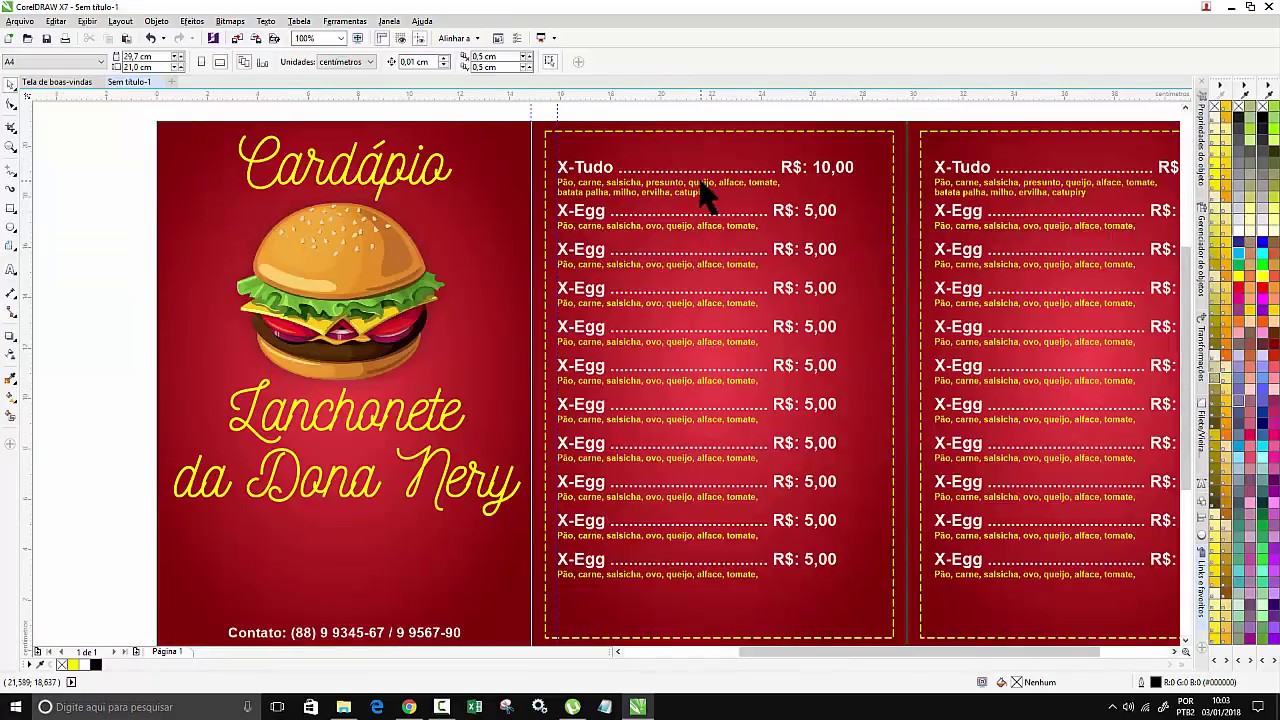The height and width of the screenshot is (720, 1280).
Task: Toggle Show guidelines
Action: click(x=419, y=38)
